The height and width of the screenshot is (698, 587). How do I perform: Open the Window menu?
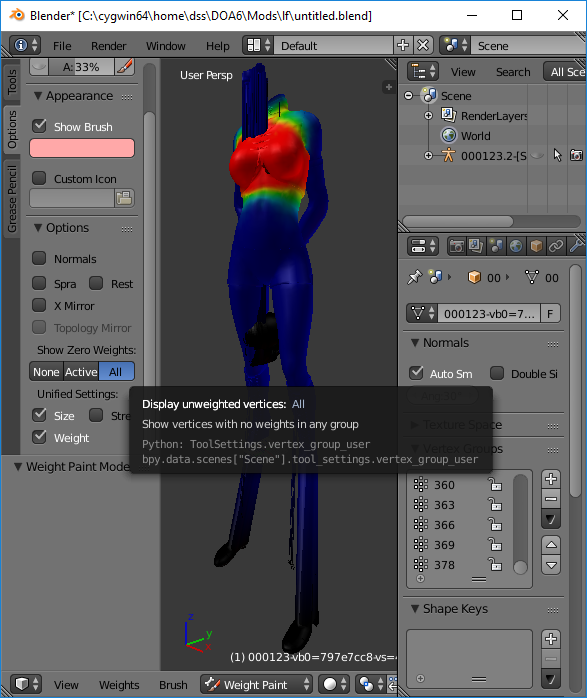166,46
